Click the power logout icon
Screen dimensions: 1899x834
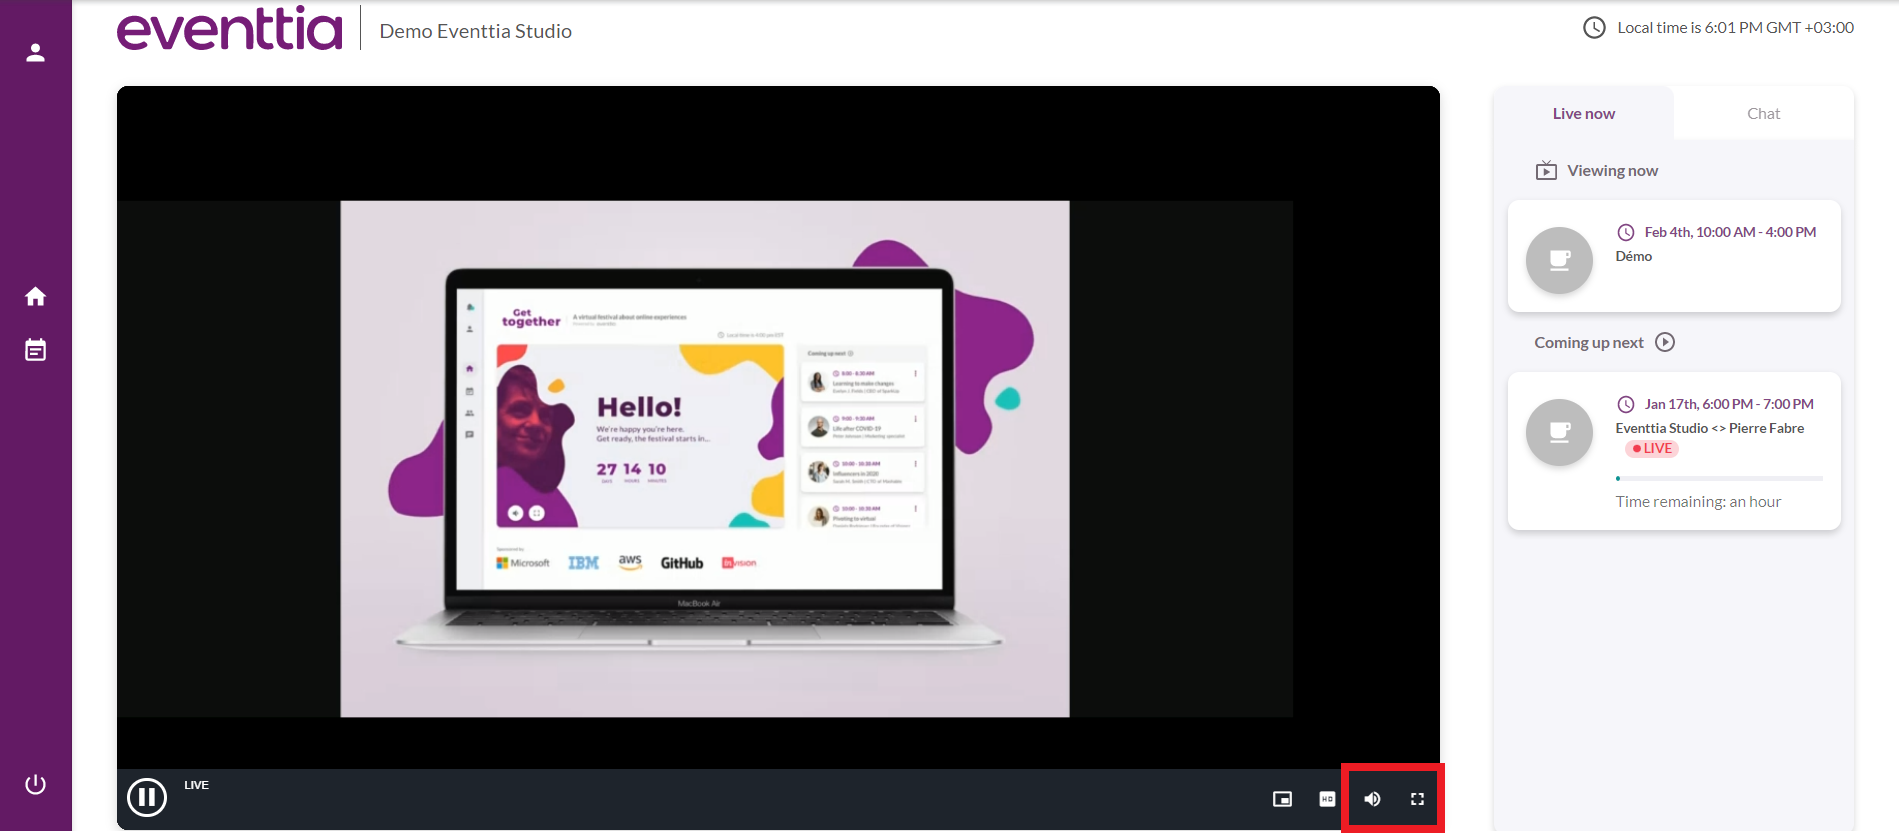35,785
